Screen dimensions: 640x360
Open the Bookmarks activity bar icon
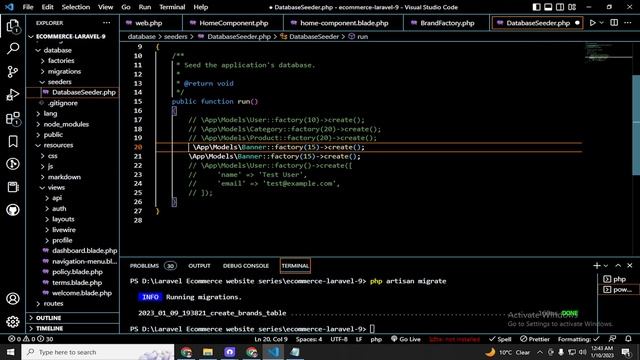(x=13, y=141)
